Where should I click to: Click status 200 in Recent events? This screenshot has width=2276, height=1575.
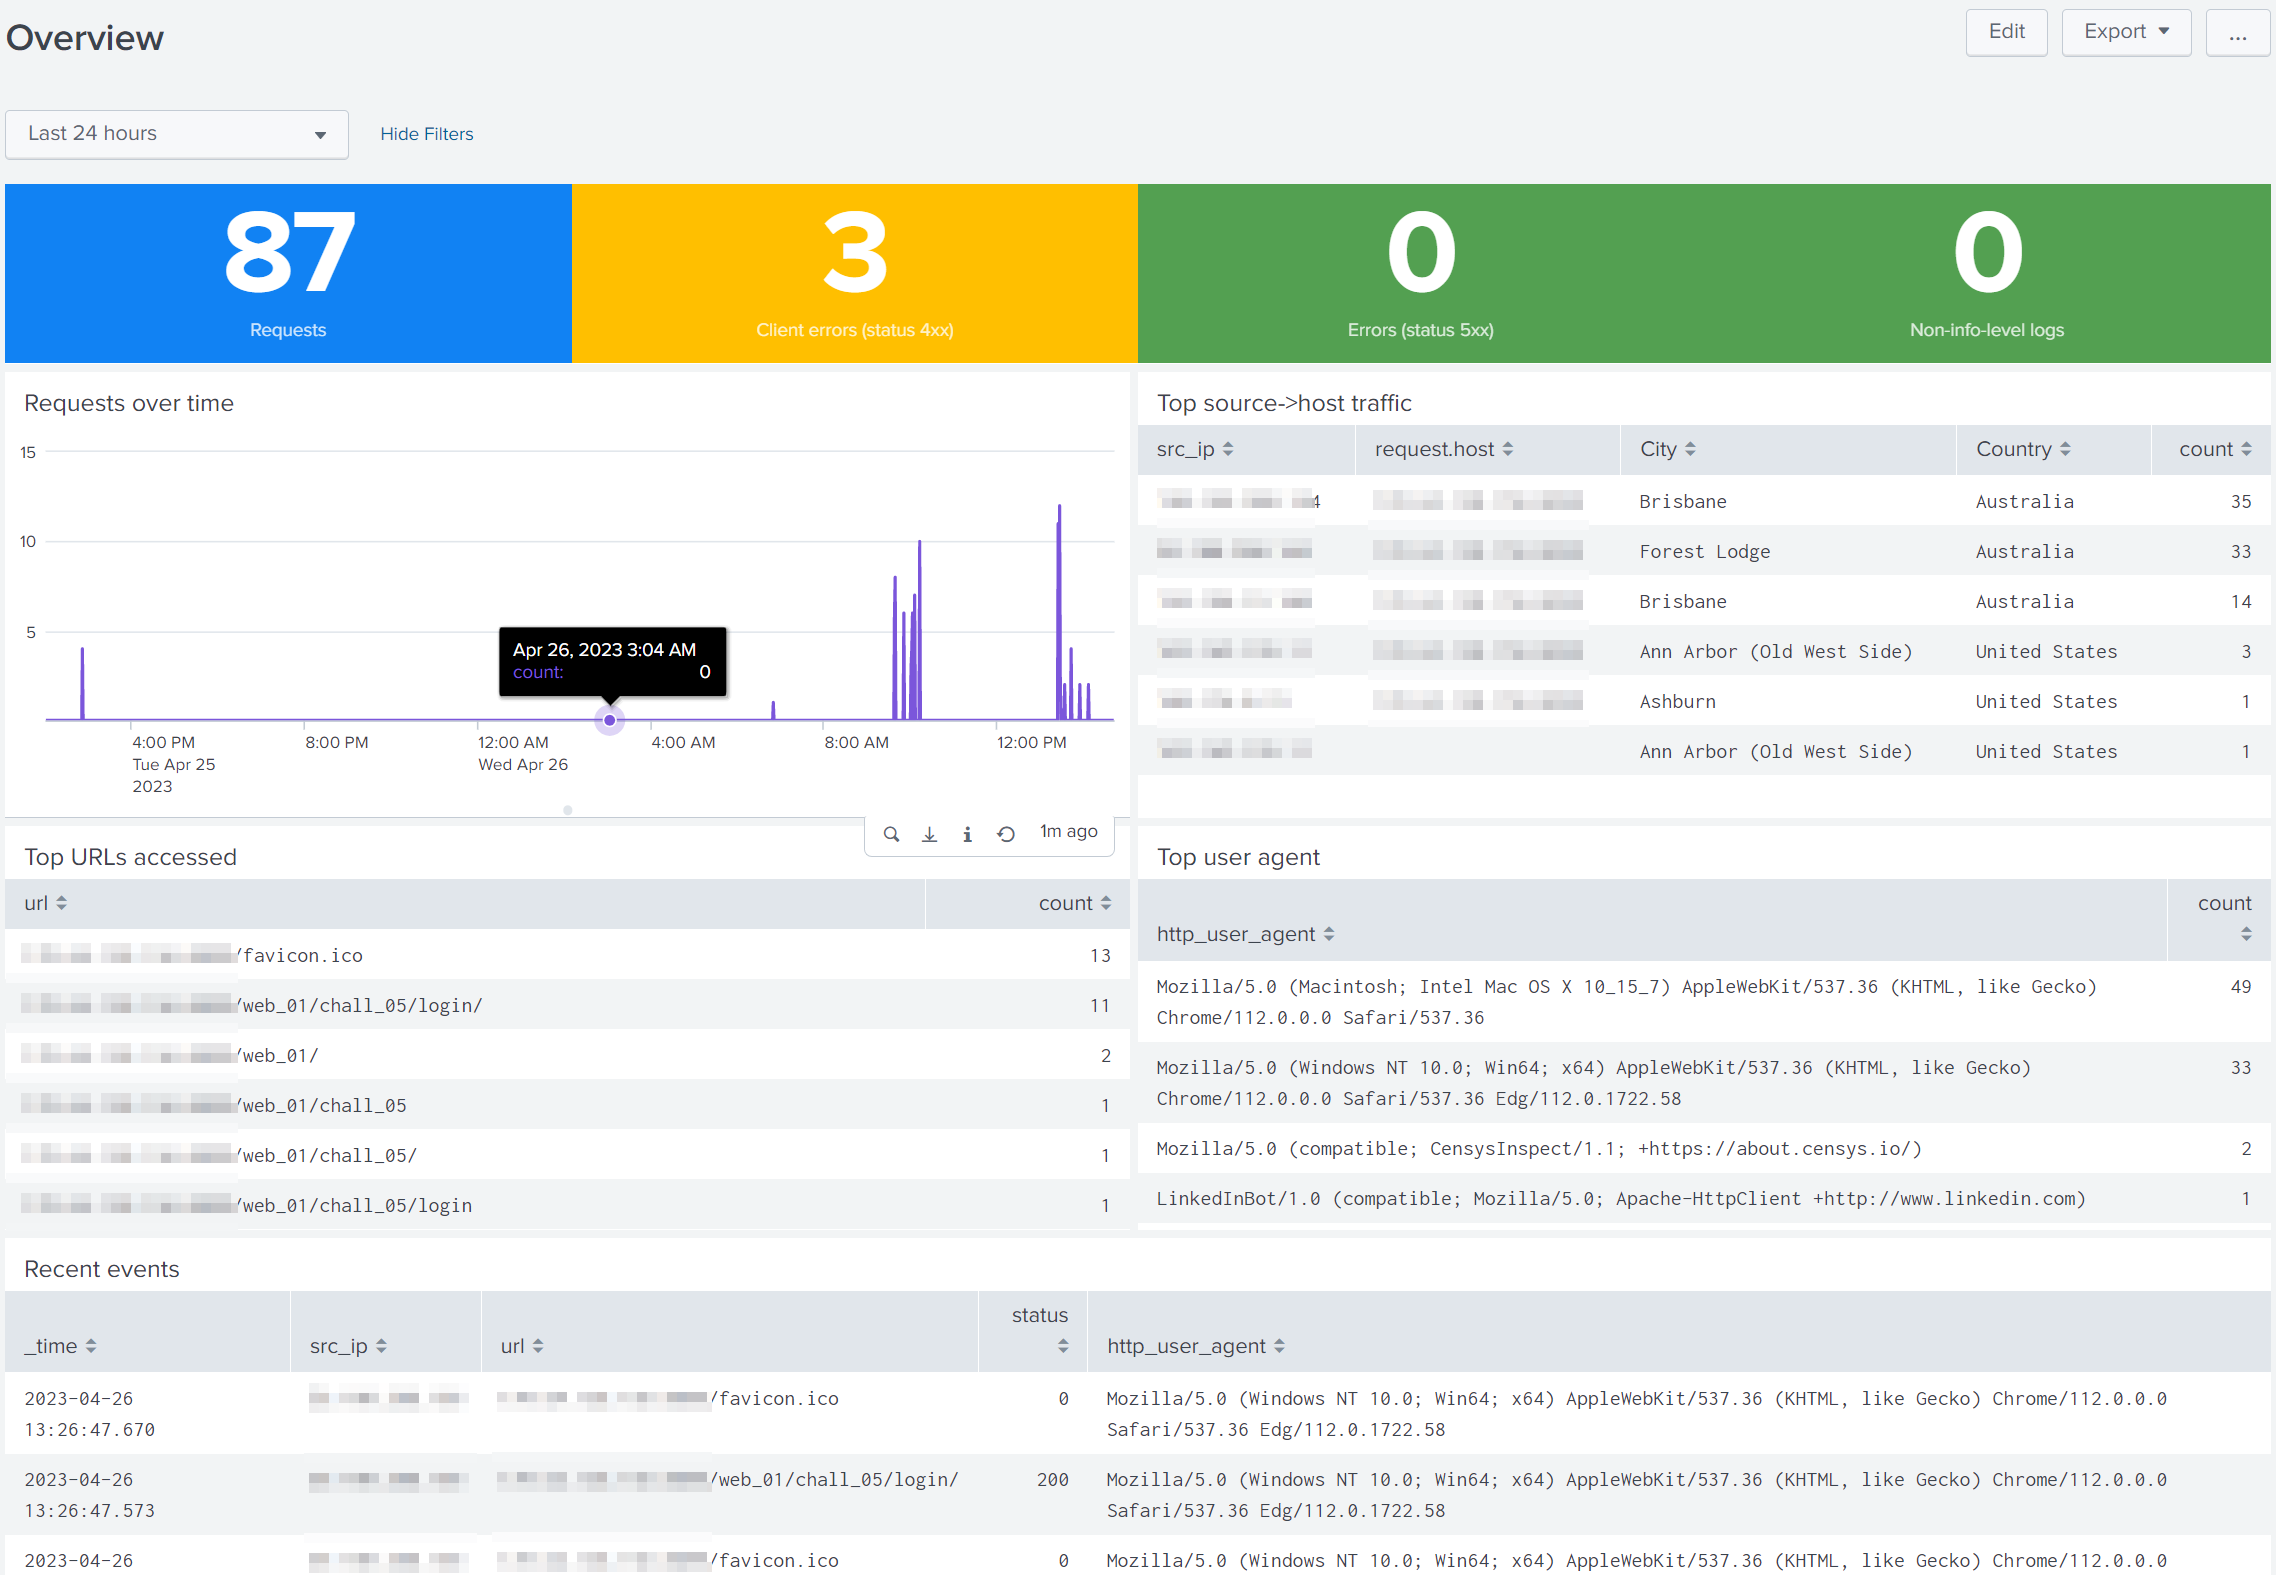point(1052,1479)
